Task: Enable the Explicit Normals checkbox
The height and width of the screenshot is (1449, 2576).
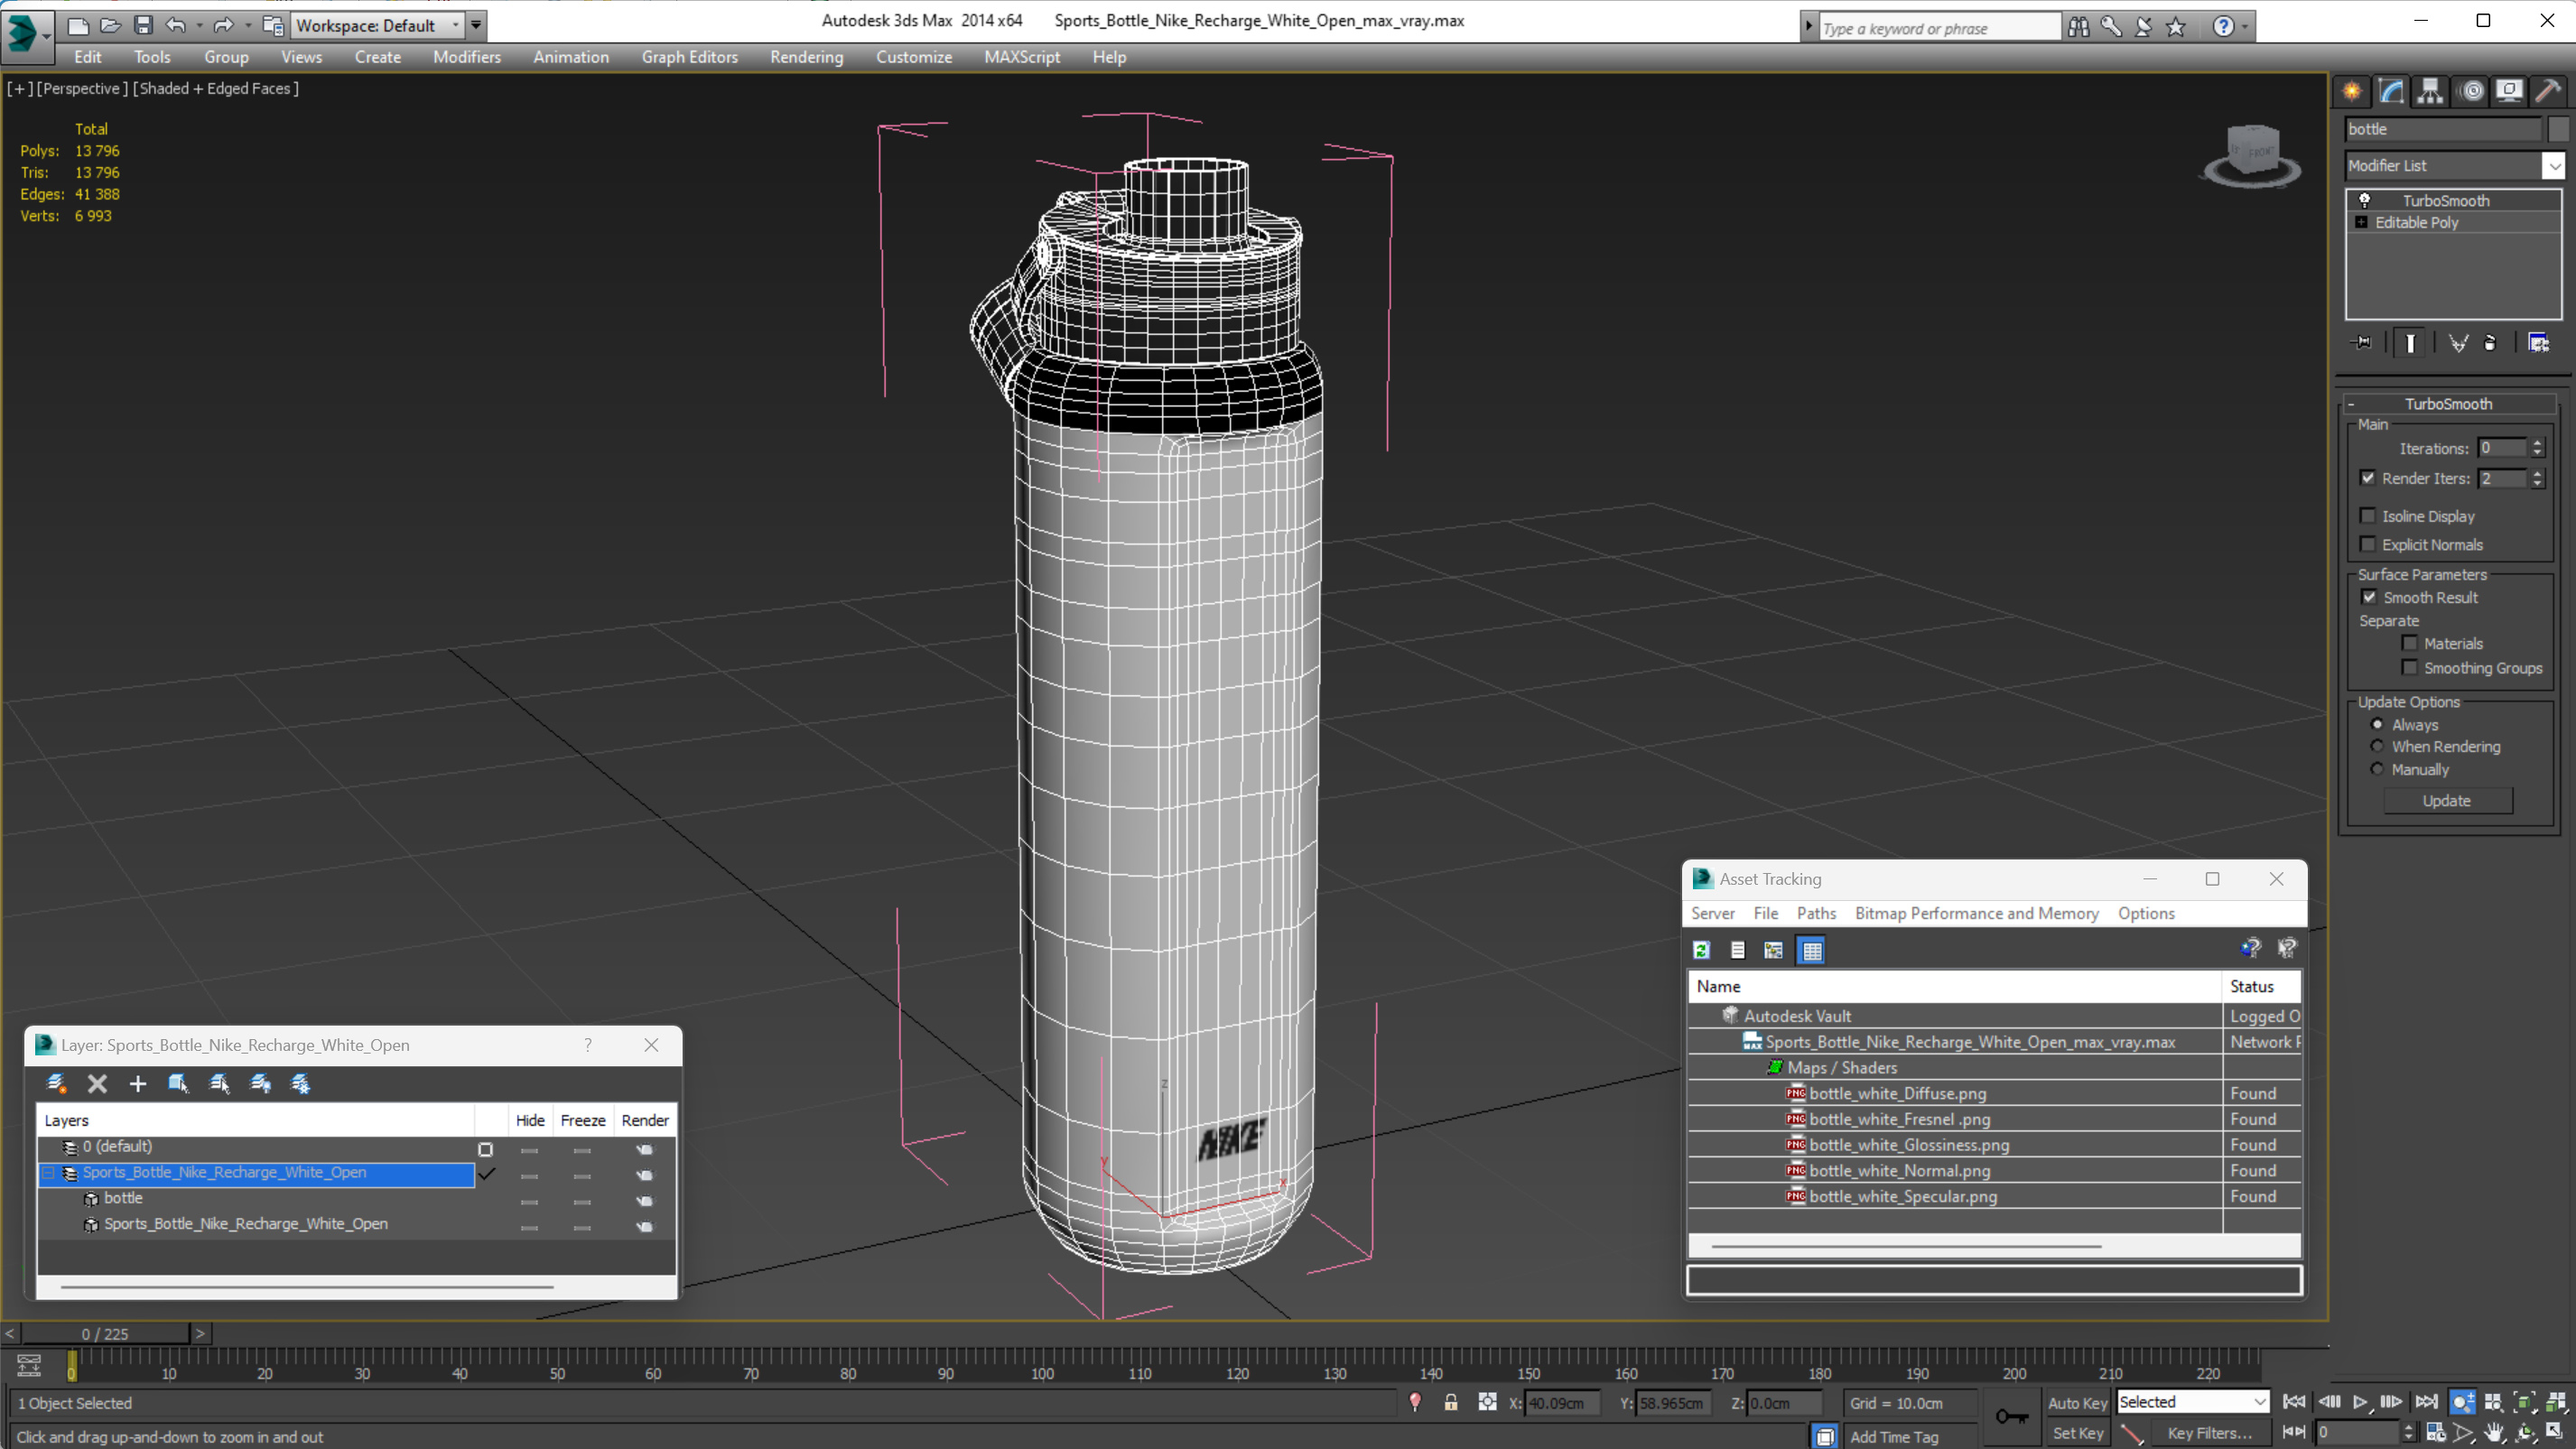Action: 2367,544
